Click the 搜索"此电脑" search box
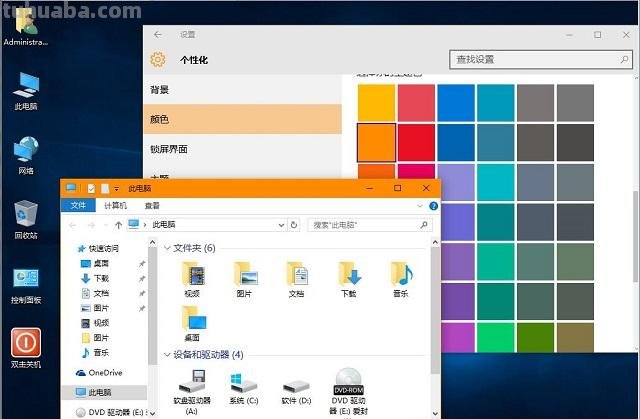 coord(370,225)
